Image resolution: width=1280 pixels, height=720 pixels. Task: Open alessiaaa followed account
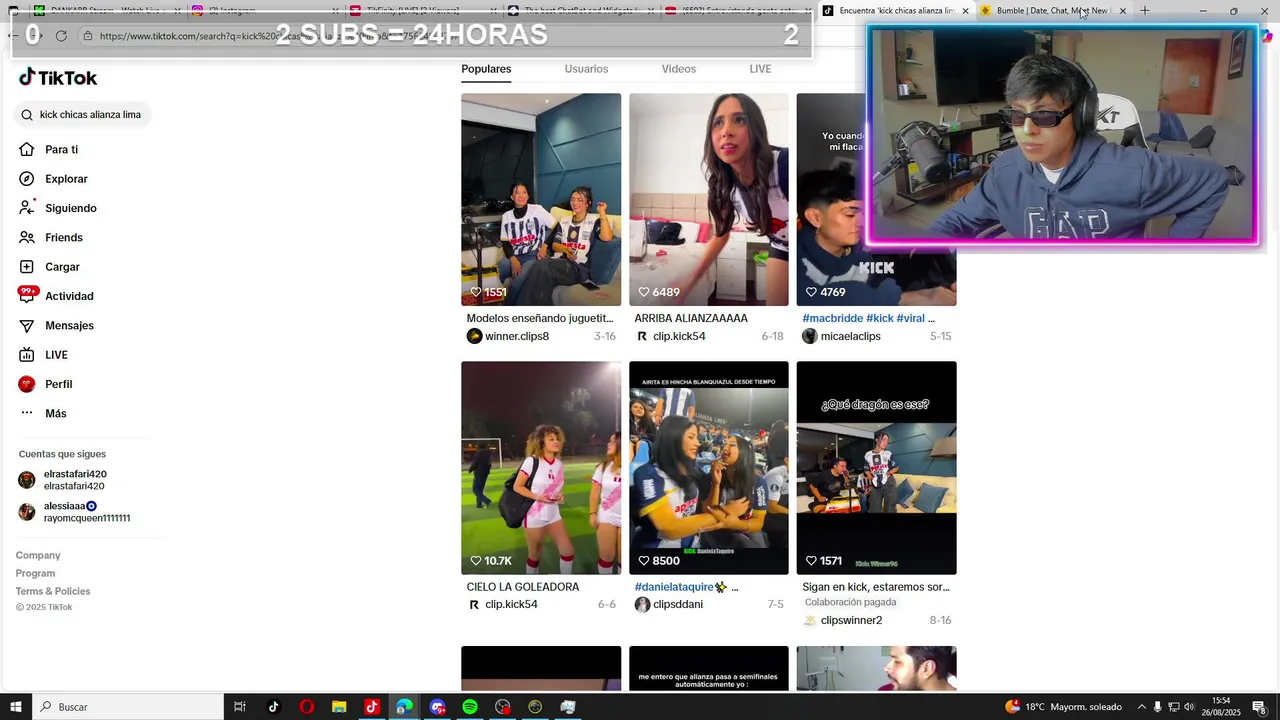pos(74,512)
